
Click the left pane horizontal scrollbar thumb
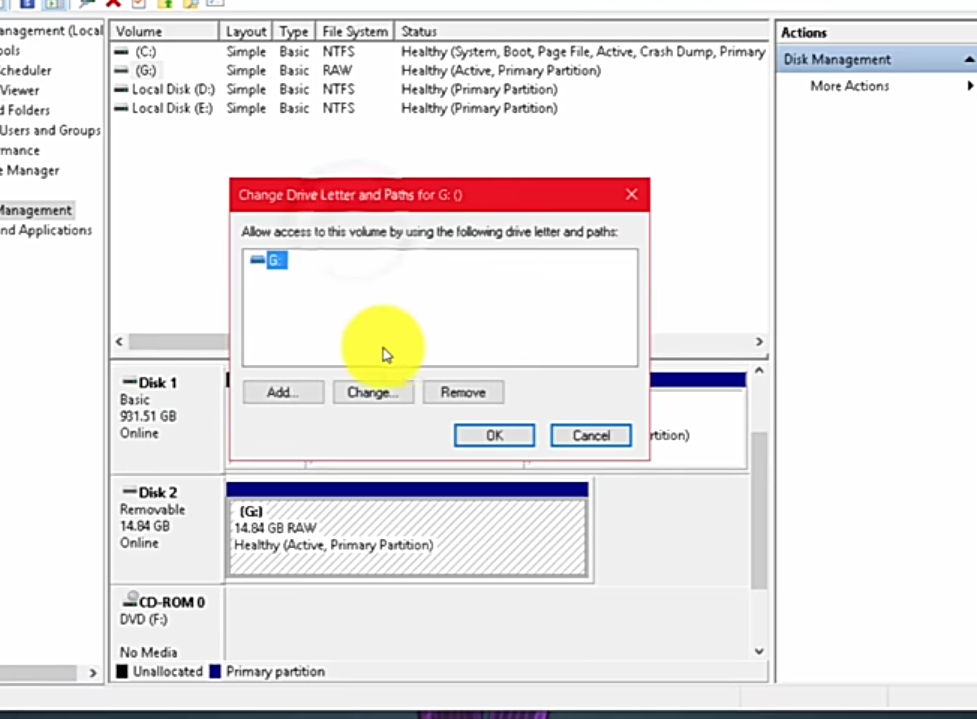[38, 673]
